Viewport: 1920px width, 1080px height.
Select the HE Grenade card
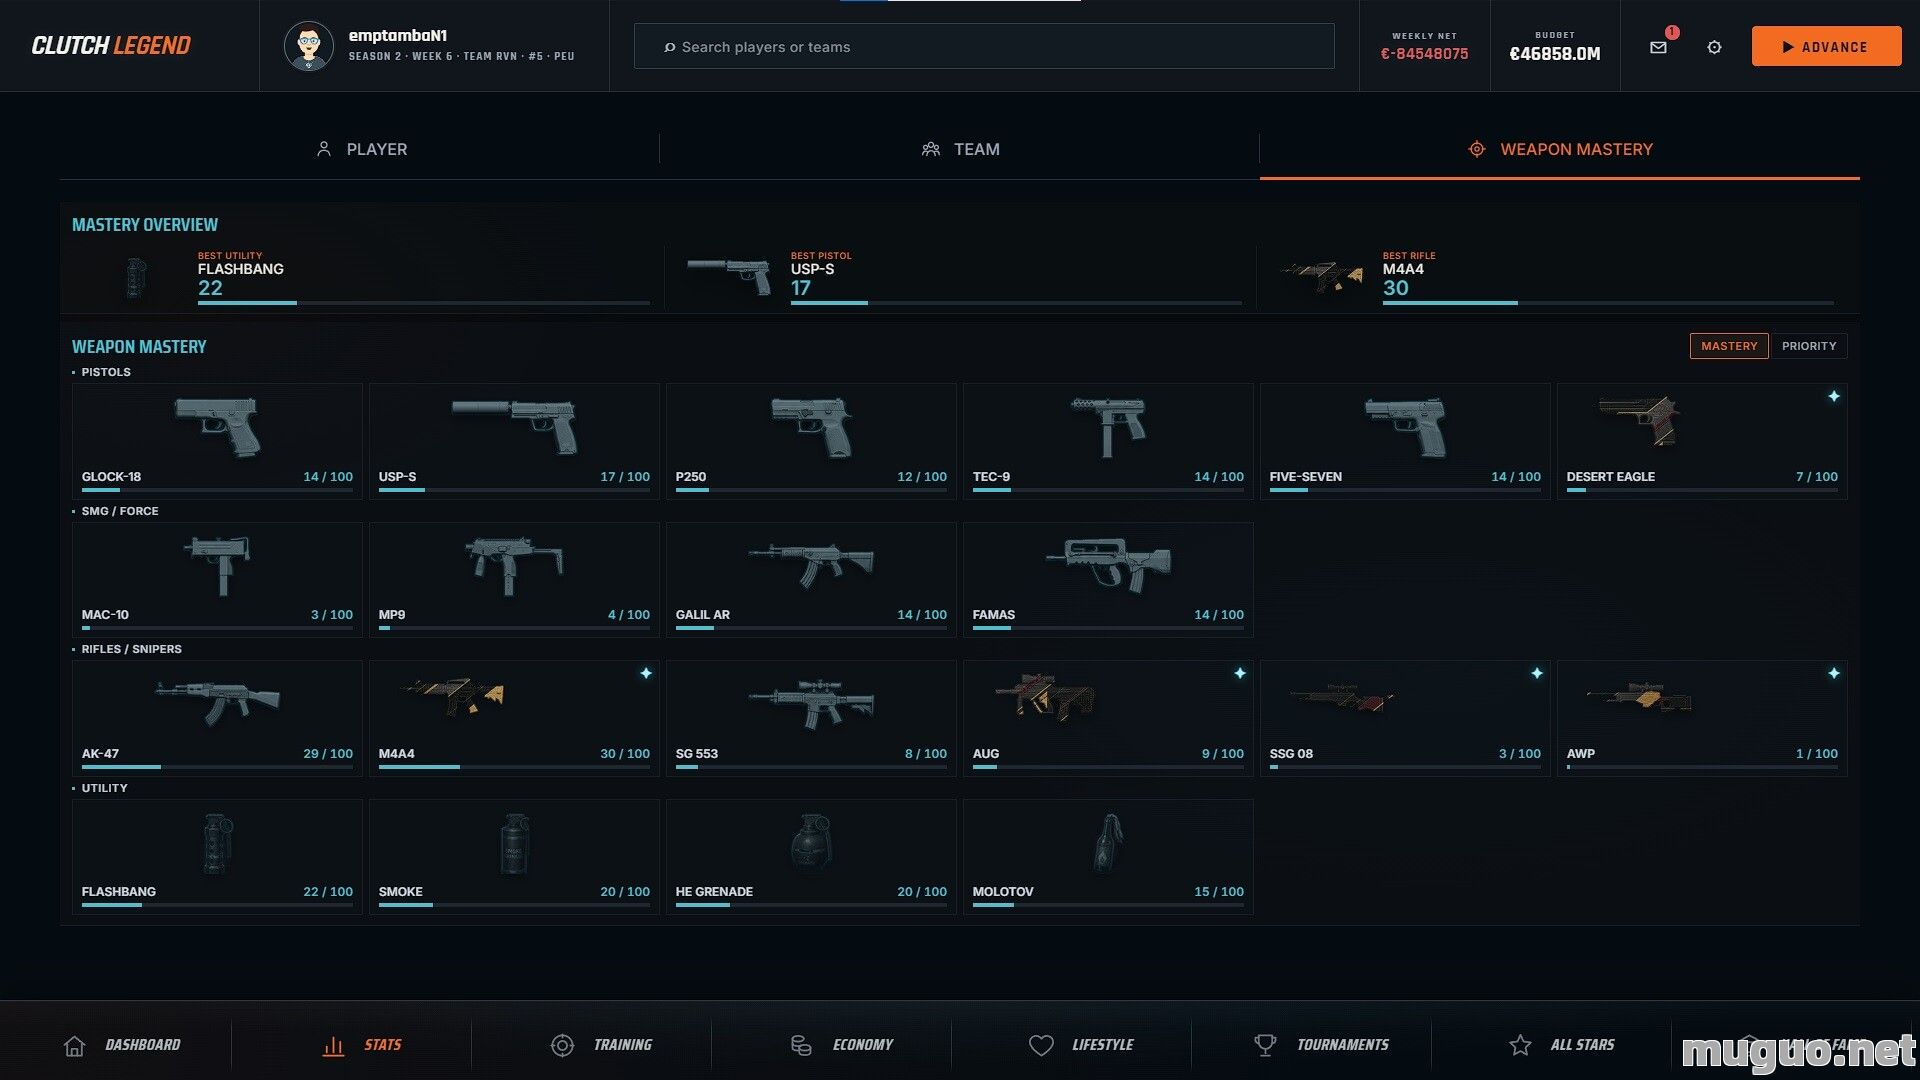811,857
